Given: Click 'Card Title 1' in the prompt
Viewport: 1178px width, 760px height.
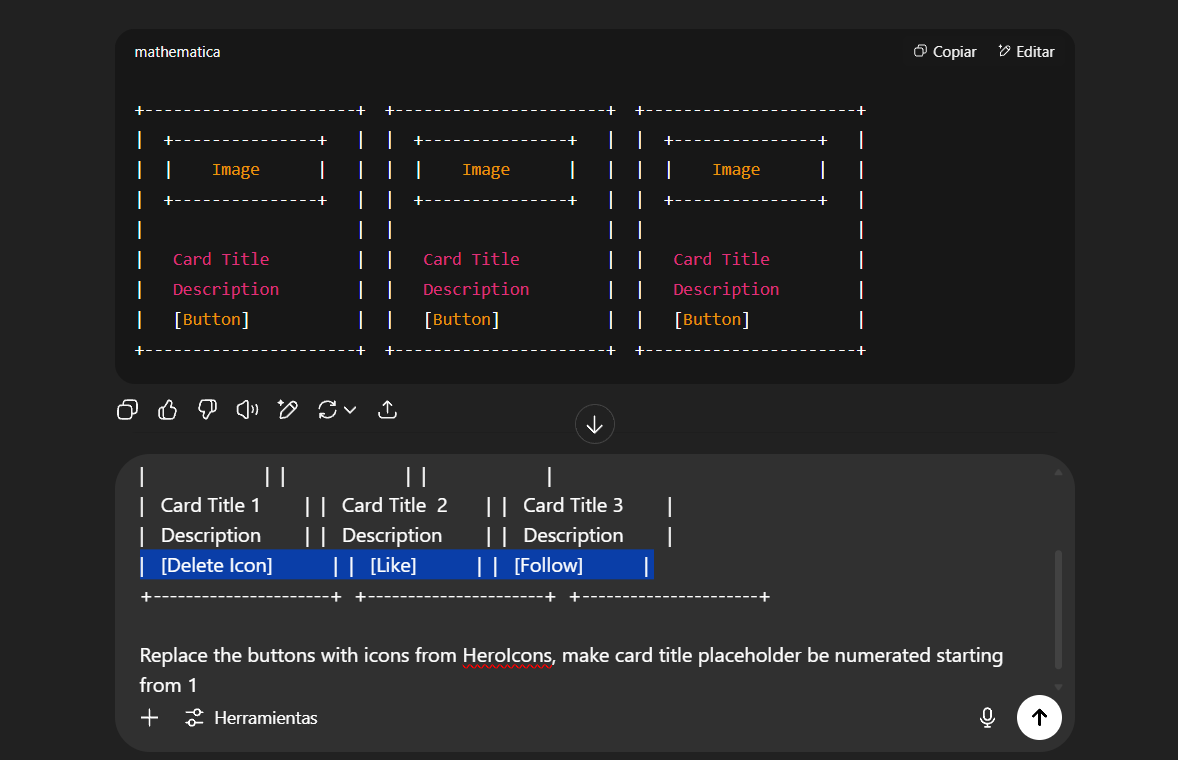Looking at the screenshot, I should coord(210,505).
